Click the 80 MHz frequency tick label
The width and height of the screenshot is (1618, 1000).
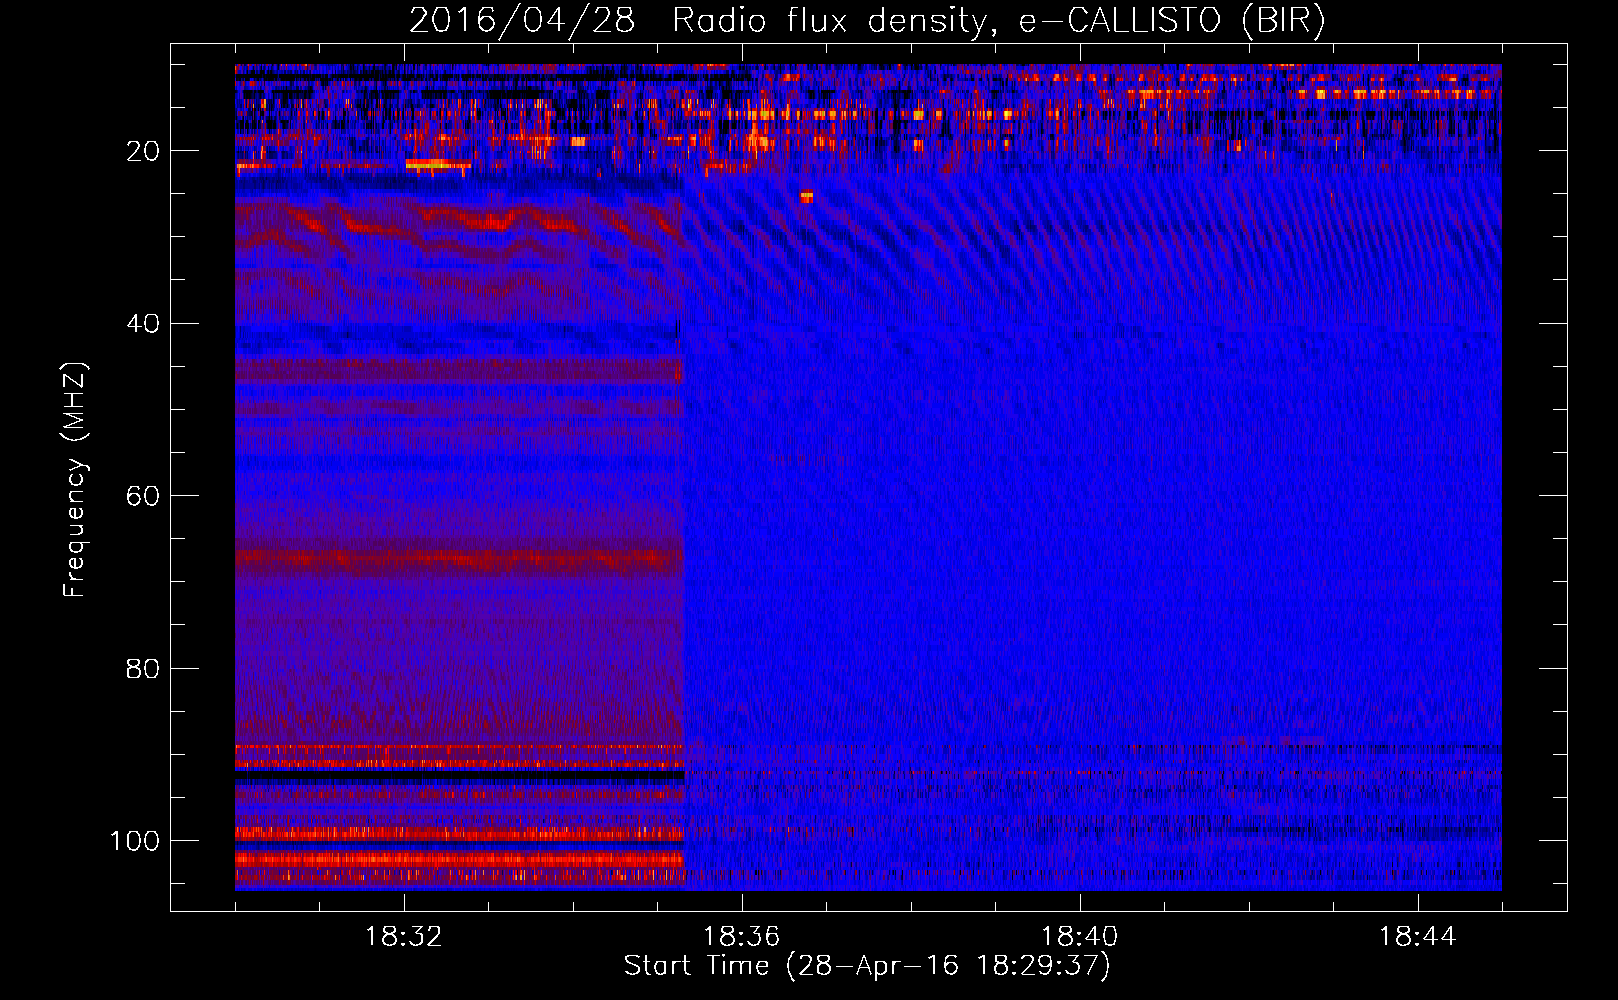click(143, 668)
